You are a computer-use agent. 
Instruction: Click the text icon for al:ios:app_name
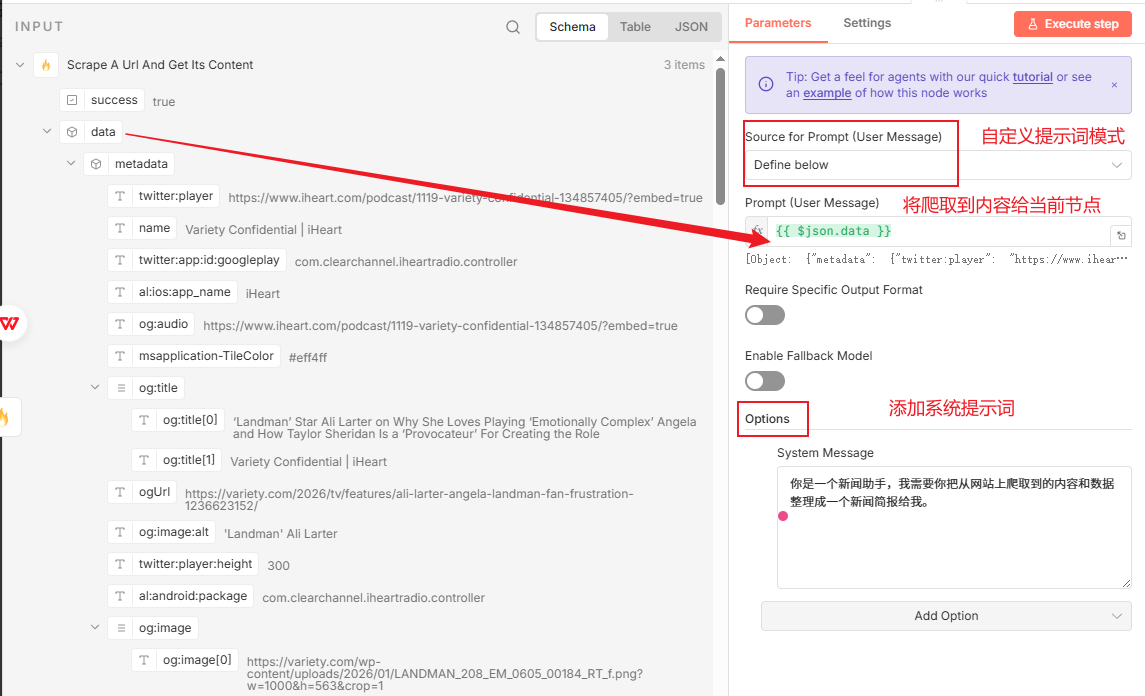tap(120, 292)
